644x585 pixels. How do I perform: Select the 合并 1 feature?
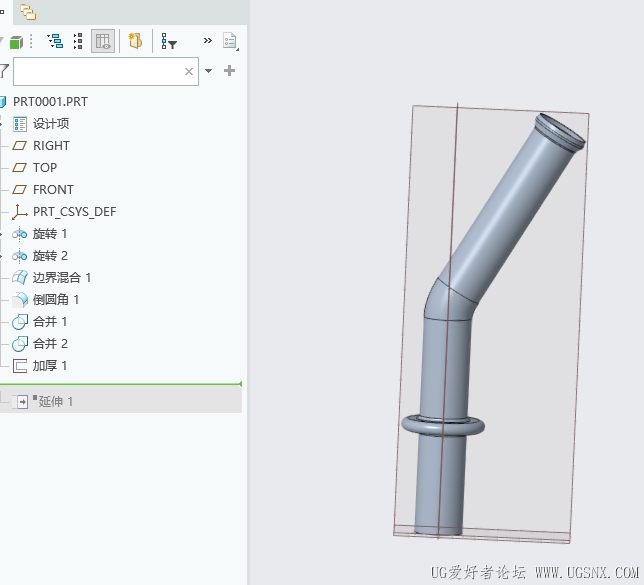click(x=50, y=322)
